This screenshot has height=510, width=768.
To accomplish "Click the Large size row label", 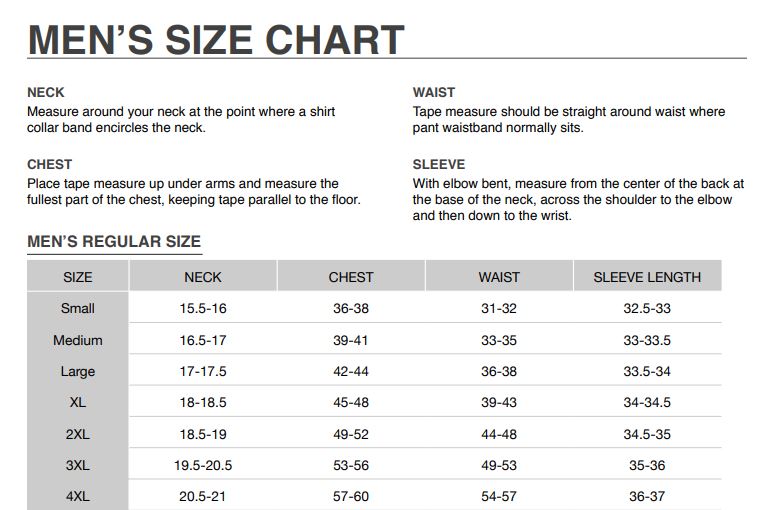I will pyautogui.click(x=77, y=371).
